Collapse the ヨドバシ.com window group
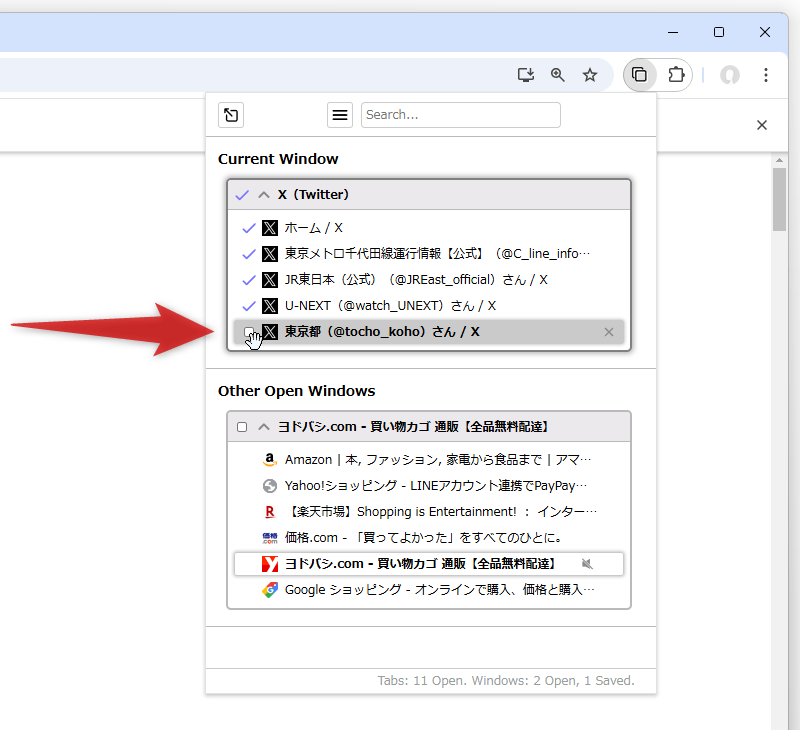The height and width of the screenshot is (730, 800). click(263, 426)
